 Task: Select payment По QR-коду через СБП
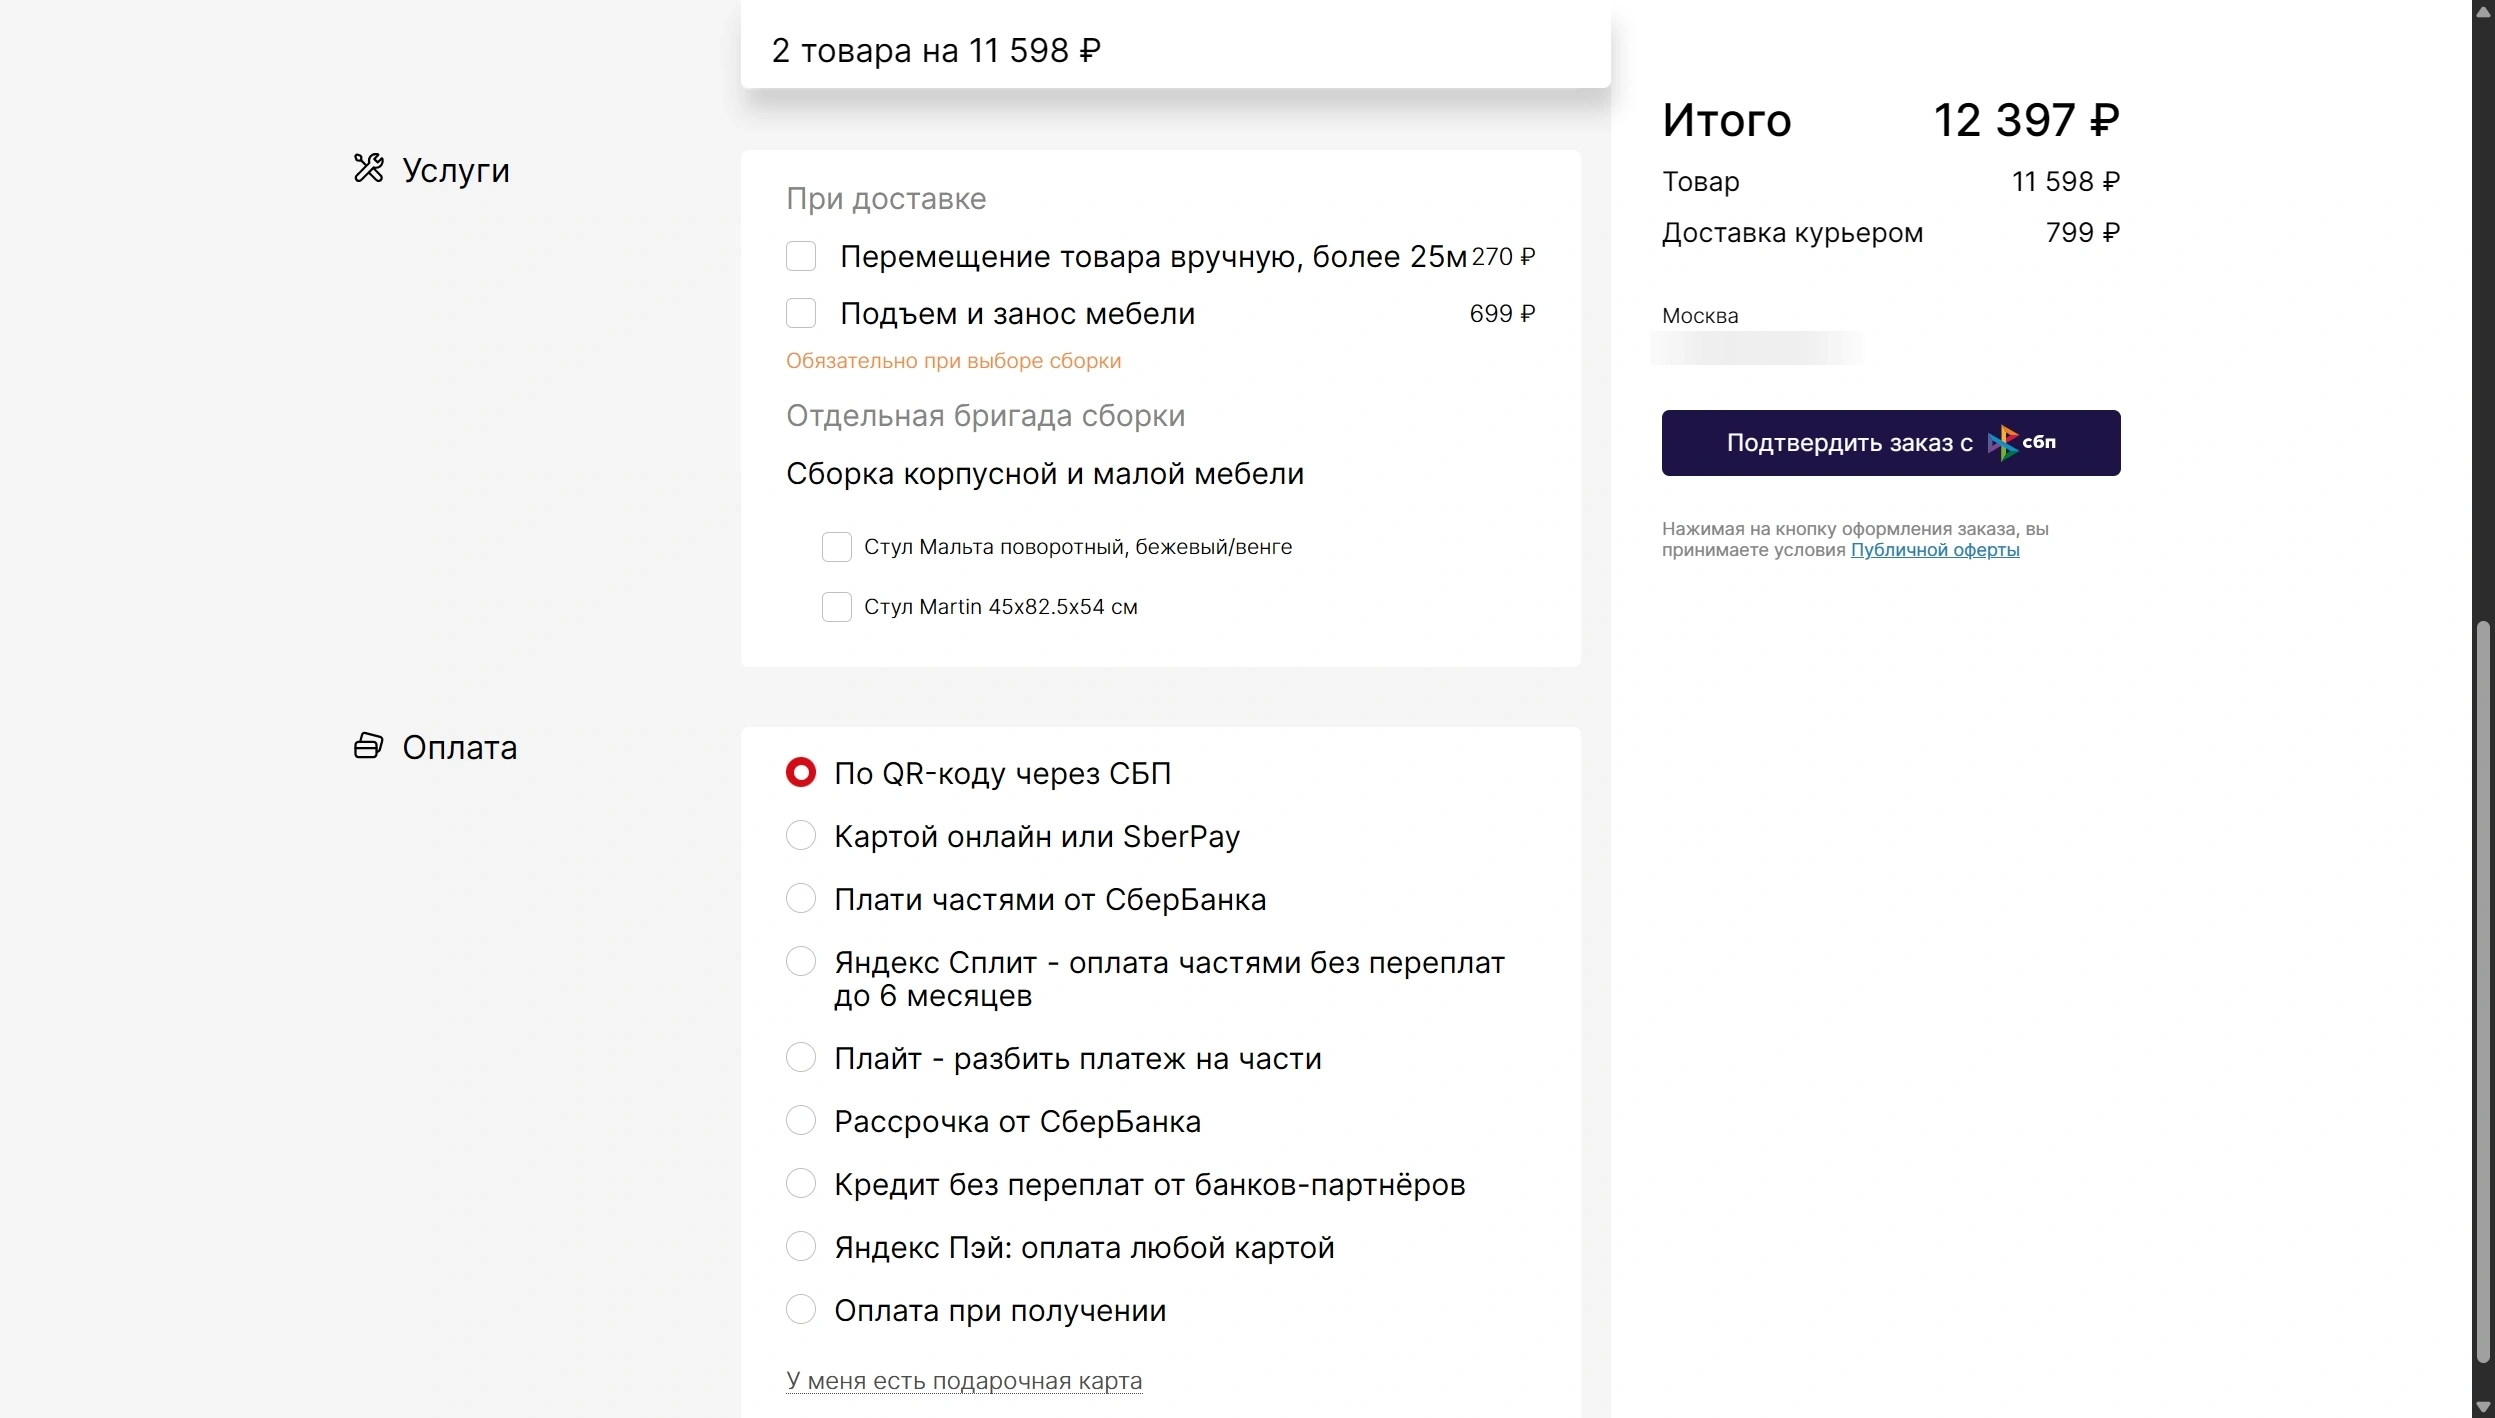(801, 773)
